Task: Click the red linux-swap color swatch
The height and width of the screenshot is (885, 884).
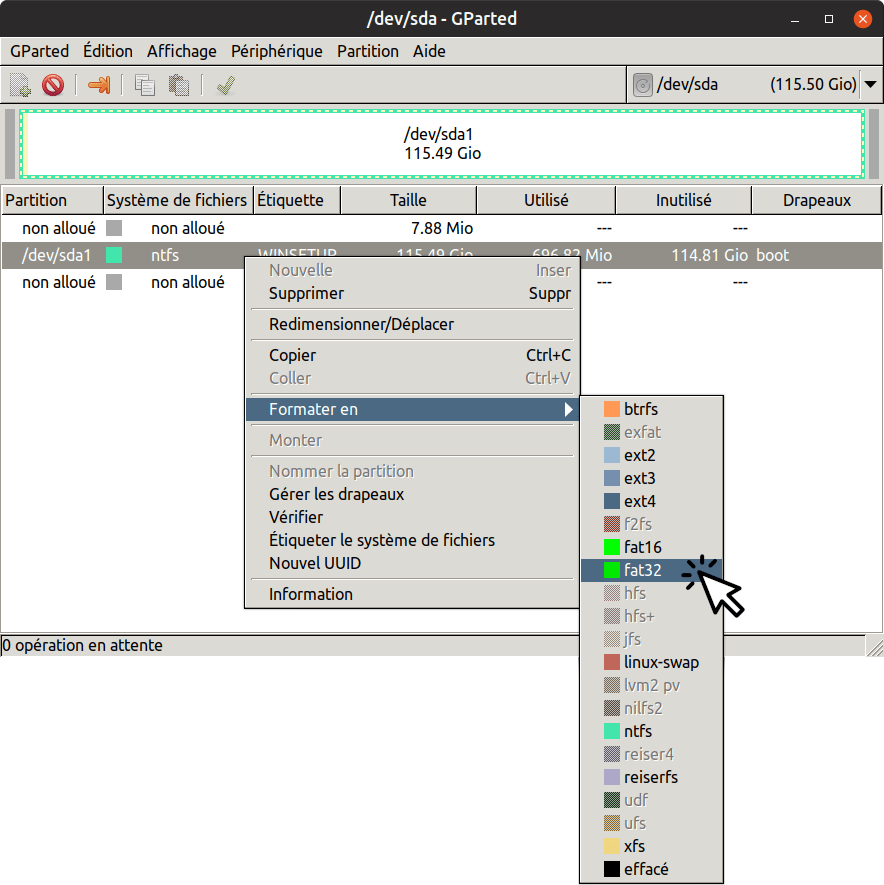Action: (x=612, y=663)
